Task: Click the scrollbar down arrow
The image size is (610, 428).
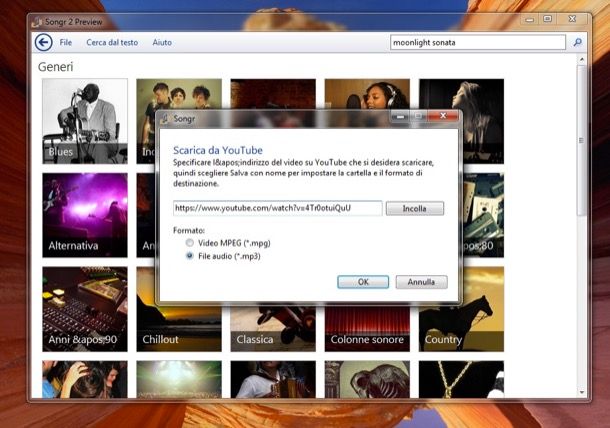Action: (582, 392)
